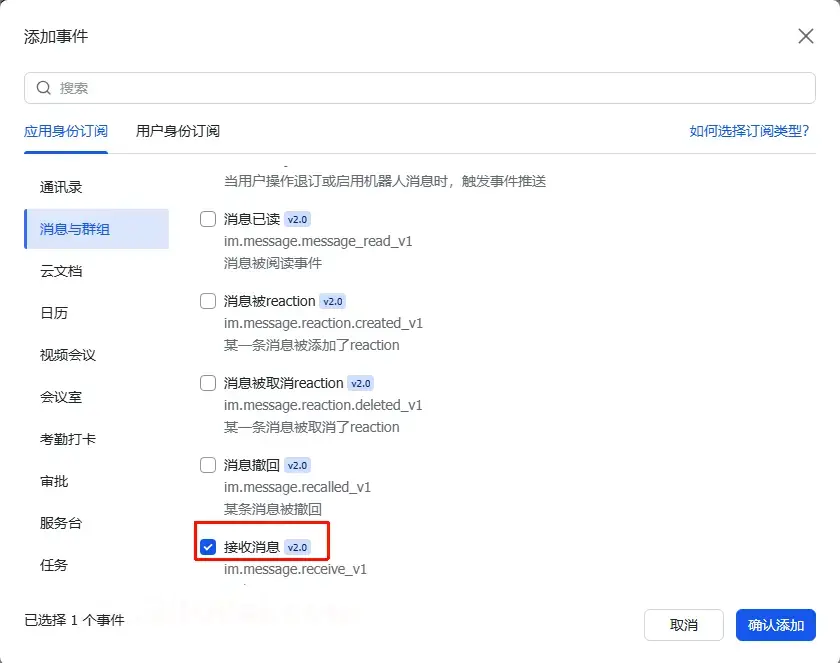Image resolution: width=840 pixels, height=663 pixels.
Task: Select the 消息撤回 event checkbox
Action: 208,465
